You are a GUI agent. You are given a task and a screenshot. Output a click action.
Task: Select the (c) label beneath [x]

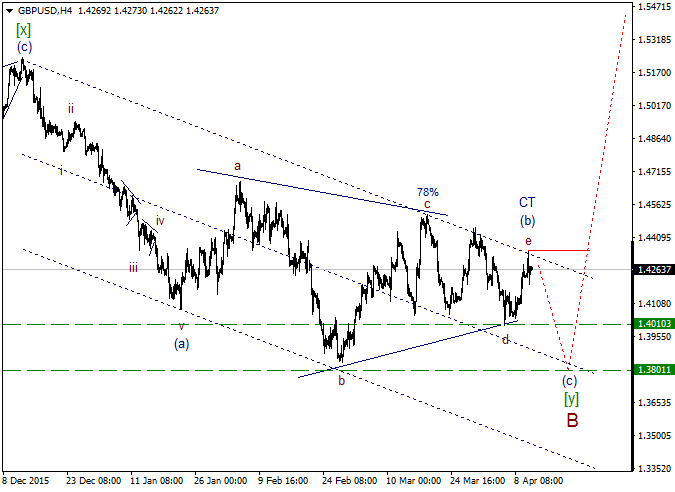click(x=25, y=47)
